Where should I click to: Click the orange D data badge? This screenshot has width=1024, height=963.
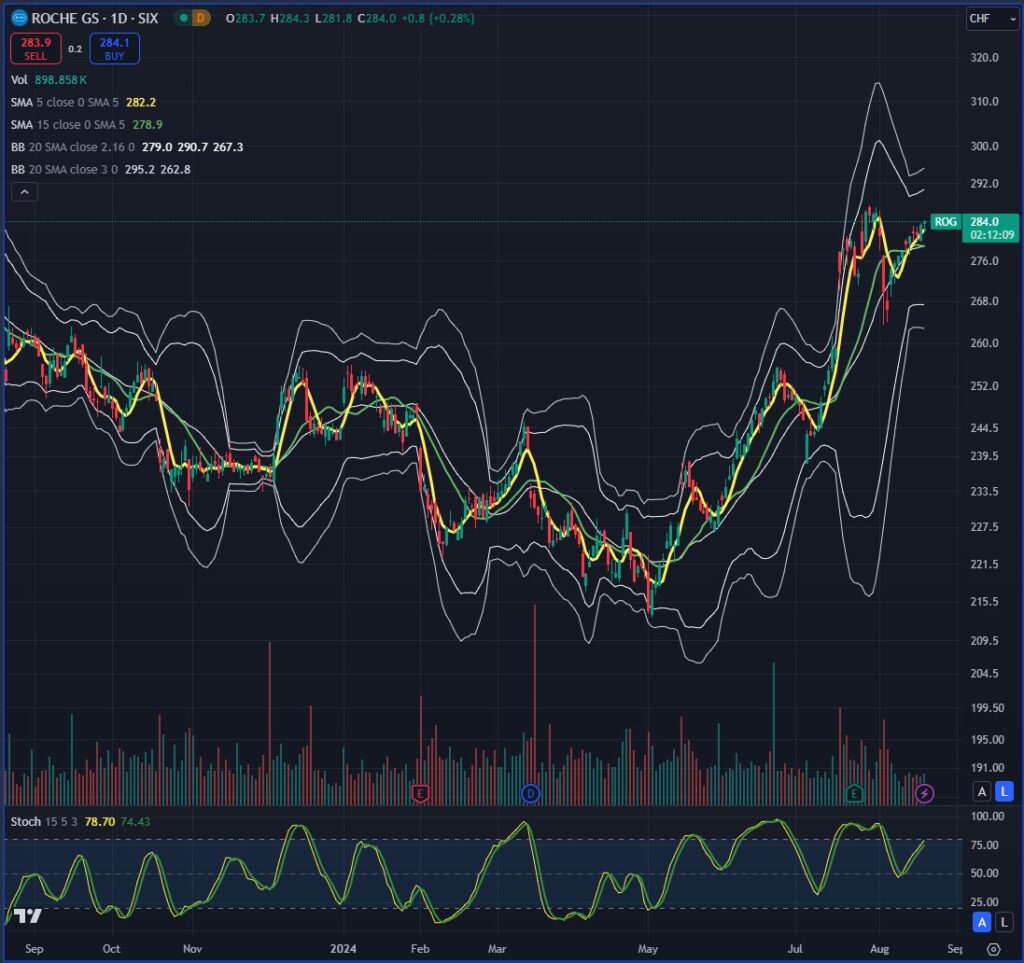[203, 18]
